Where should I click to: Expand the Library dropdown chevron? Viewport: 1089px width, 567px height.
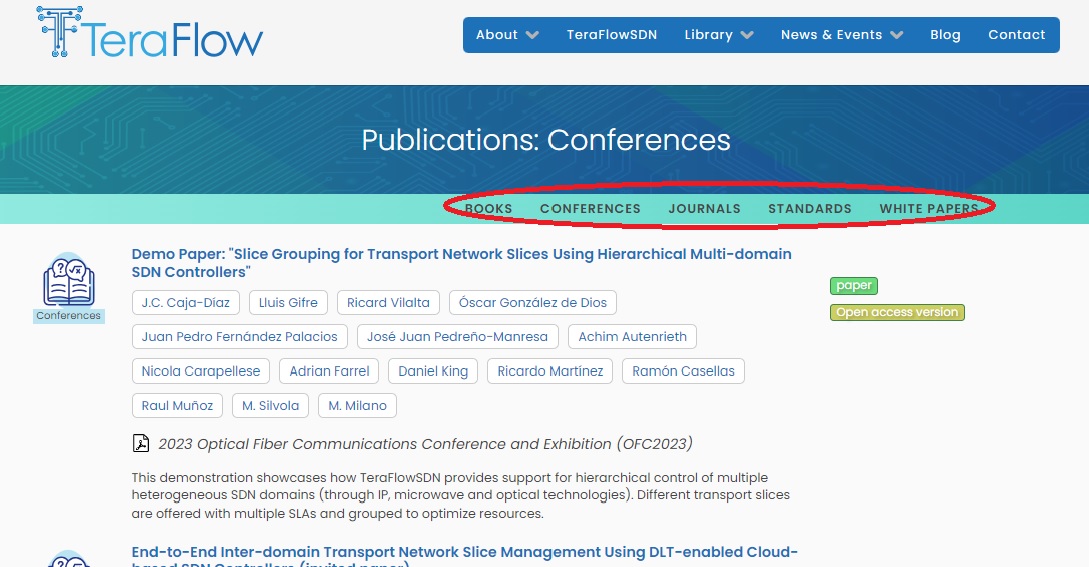tap(747, 35)
